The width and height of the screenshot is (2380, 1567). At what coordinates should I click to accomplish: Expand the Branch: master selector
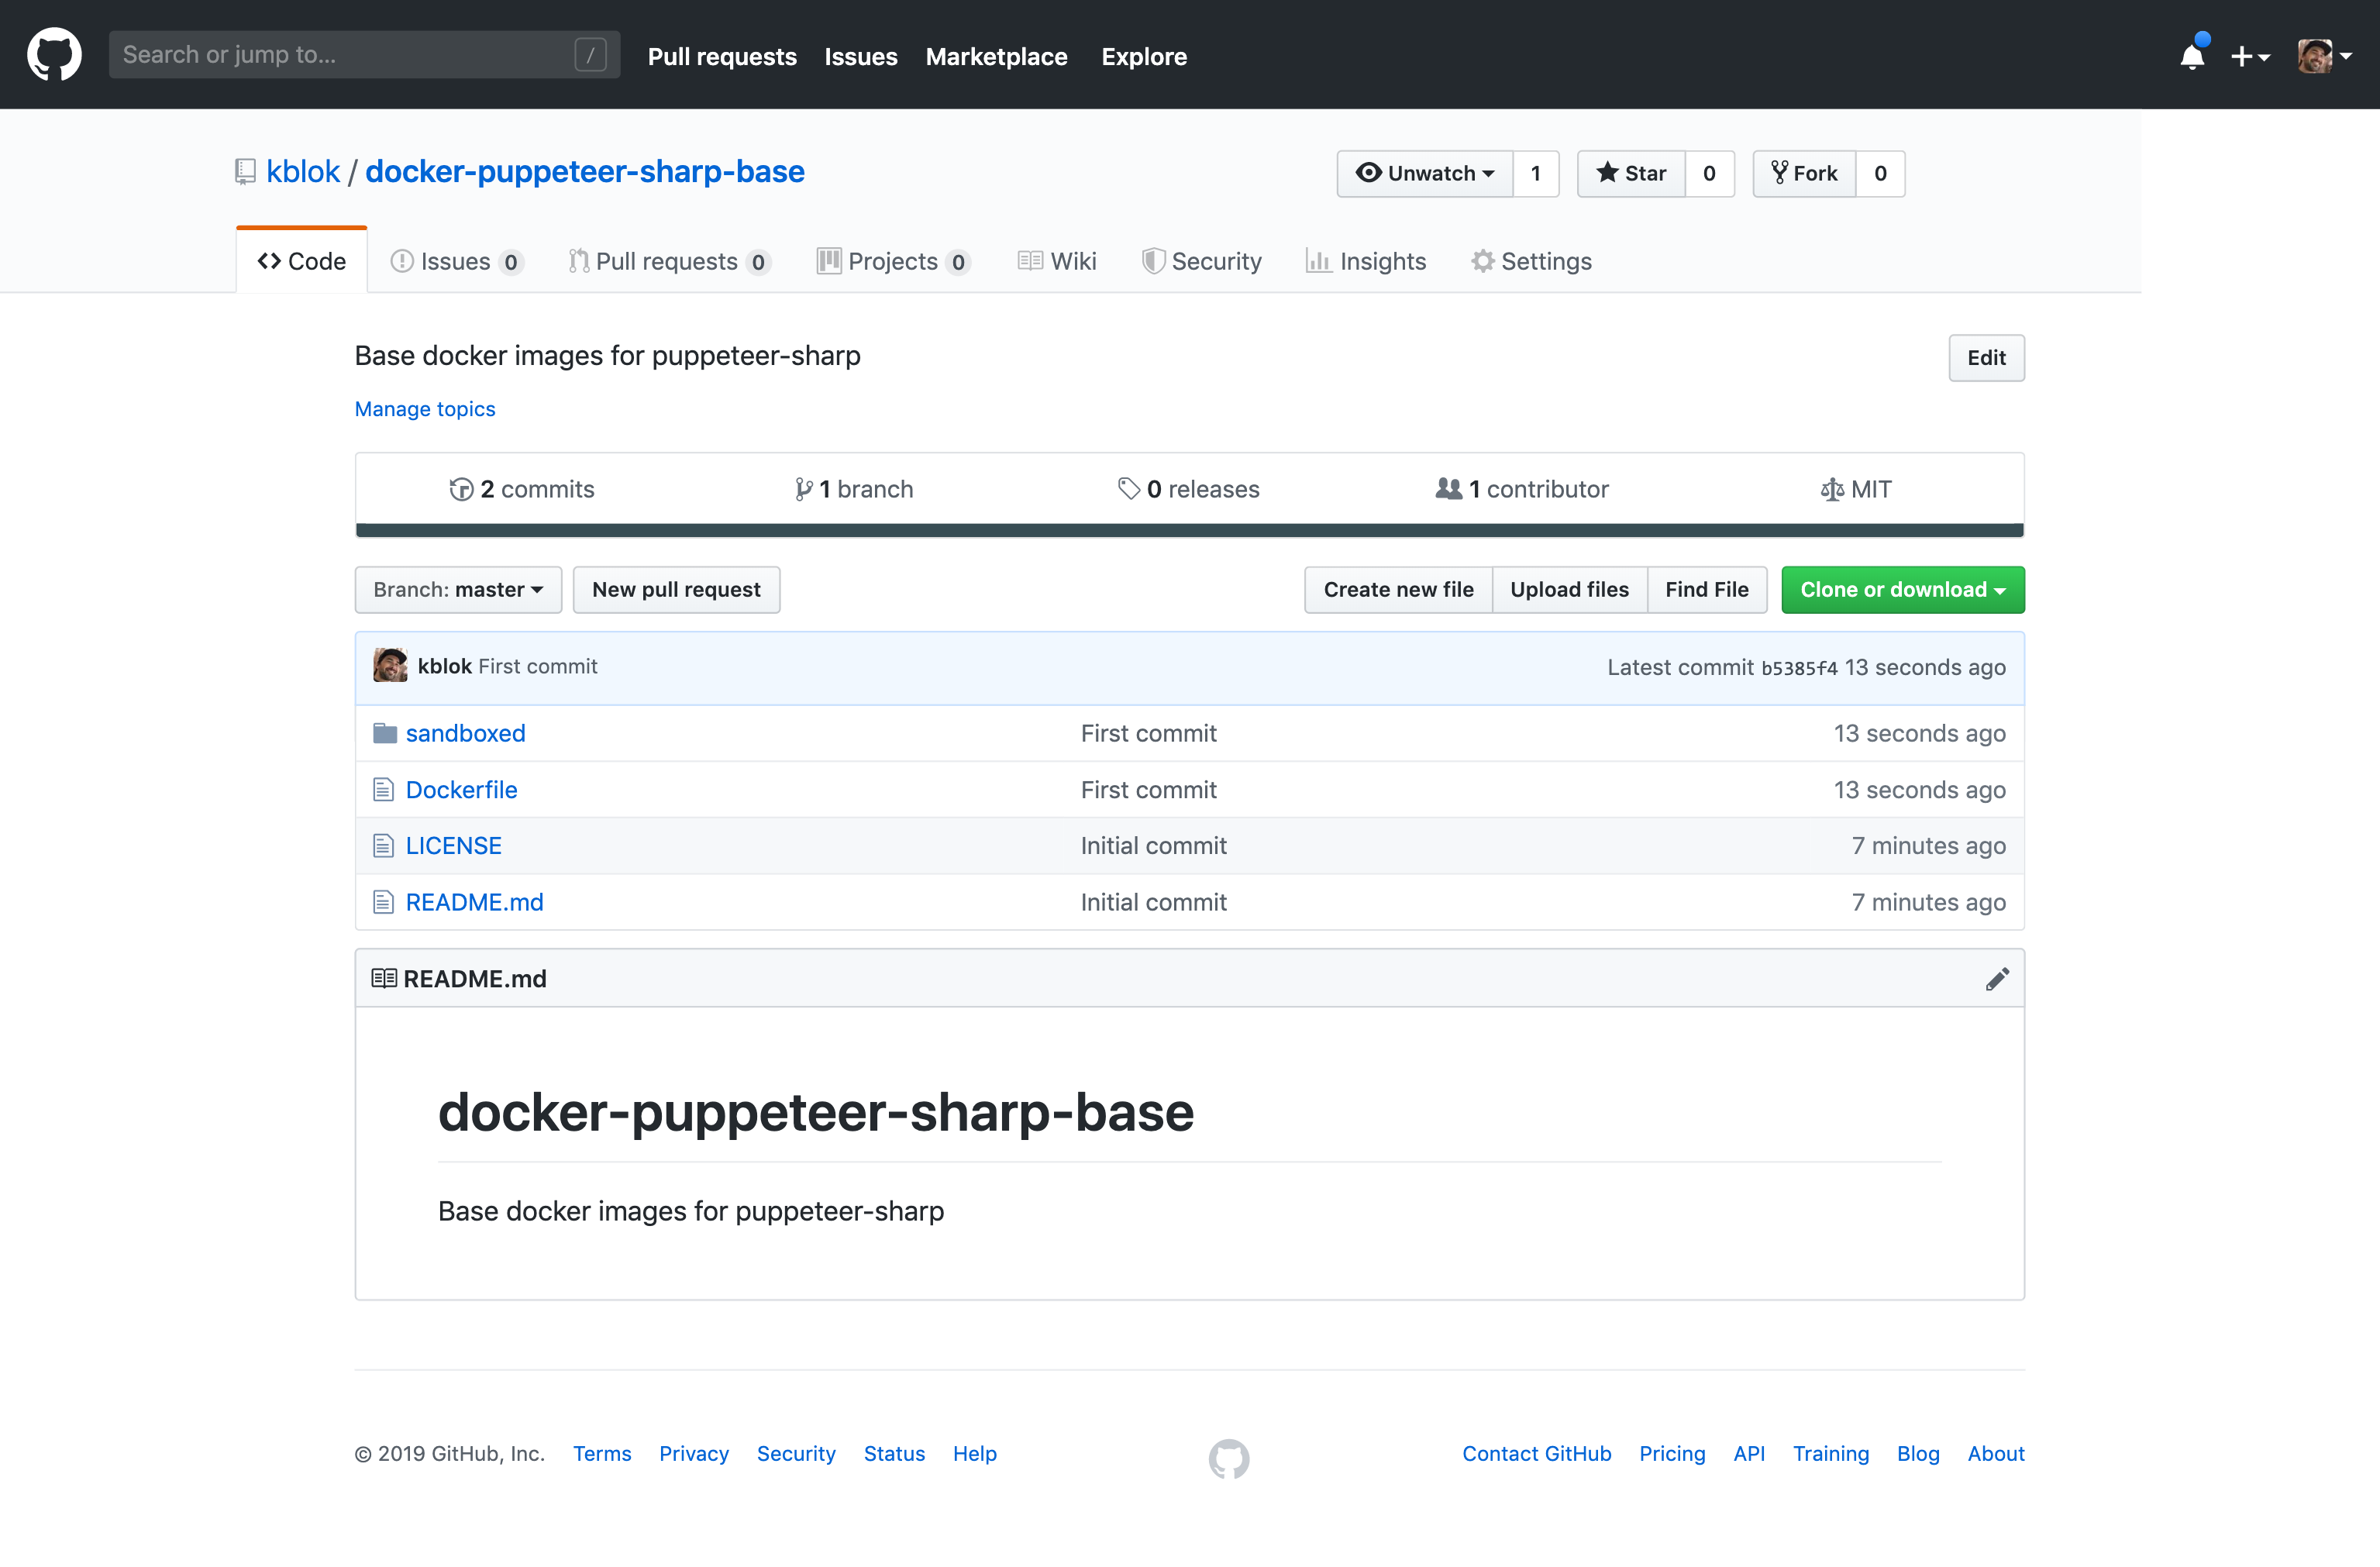pyautogui.click(x=458, y=590)
